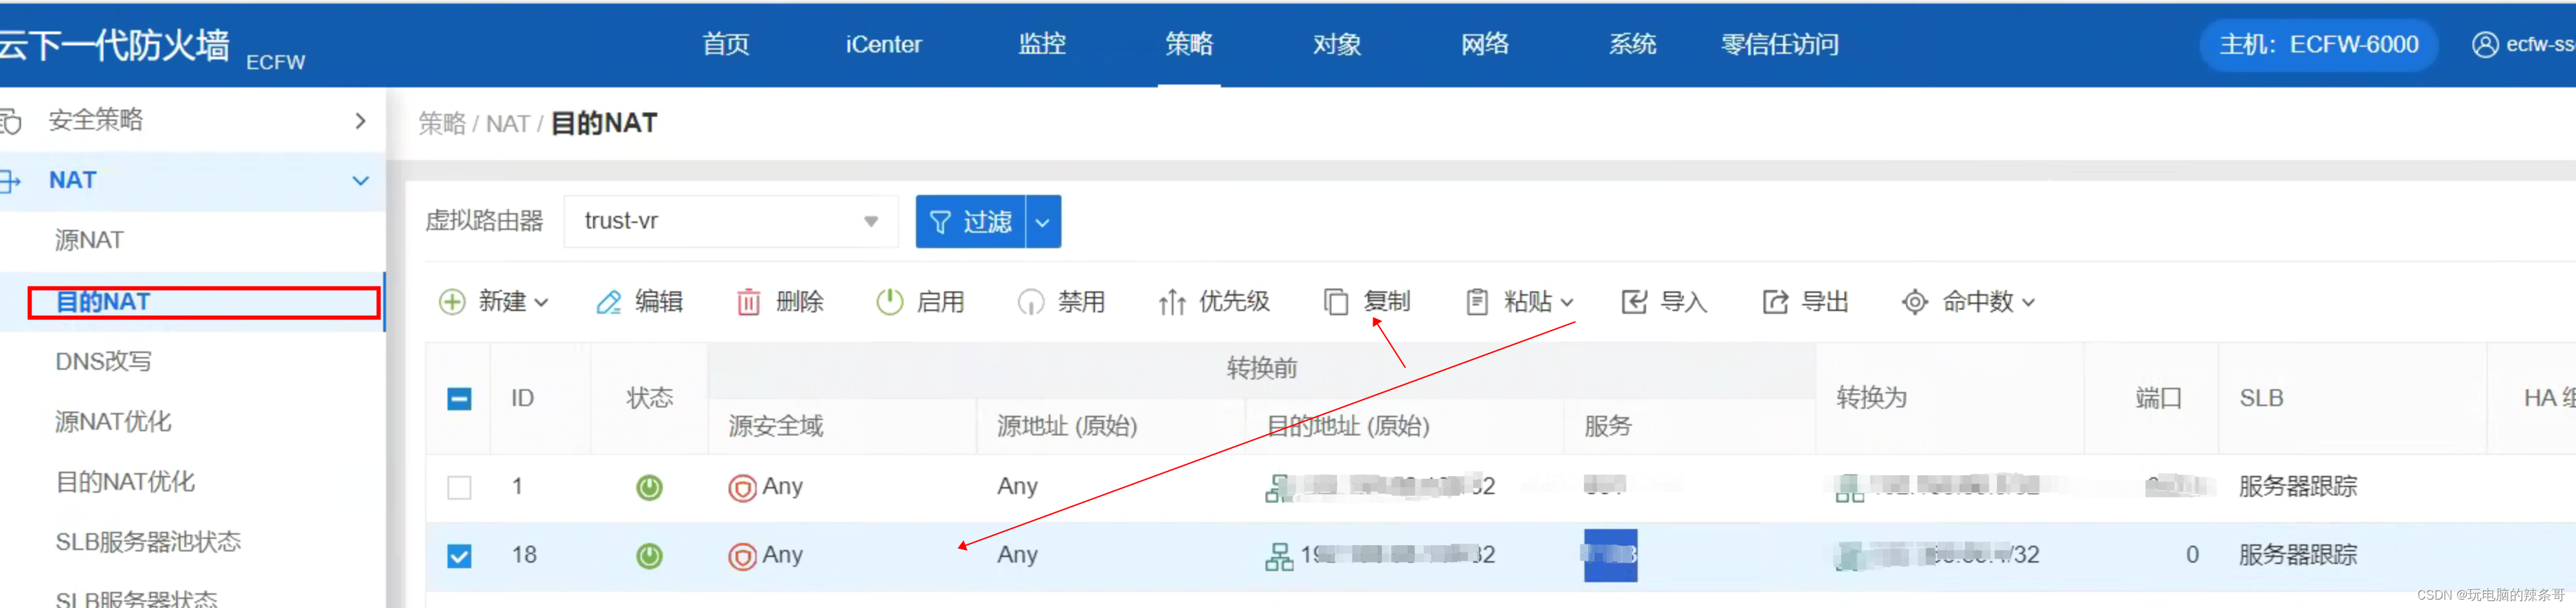2576x608 pixels.
Task: Click the NAT sidebar icon
Action: [x=10, y=181]
